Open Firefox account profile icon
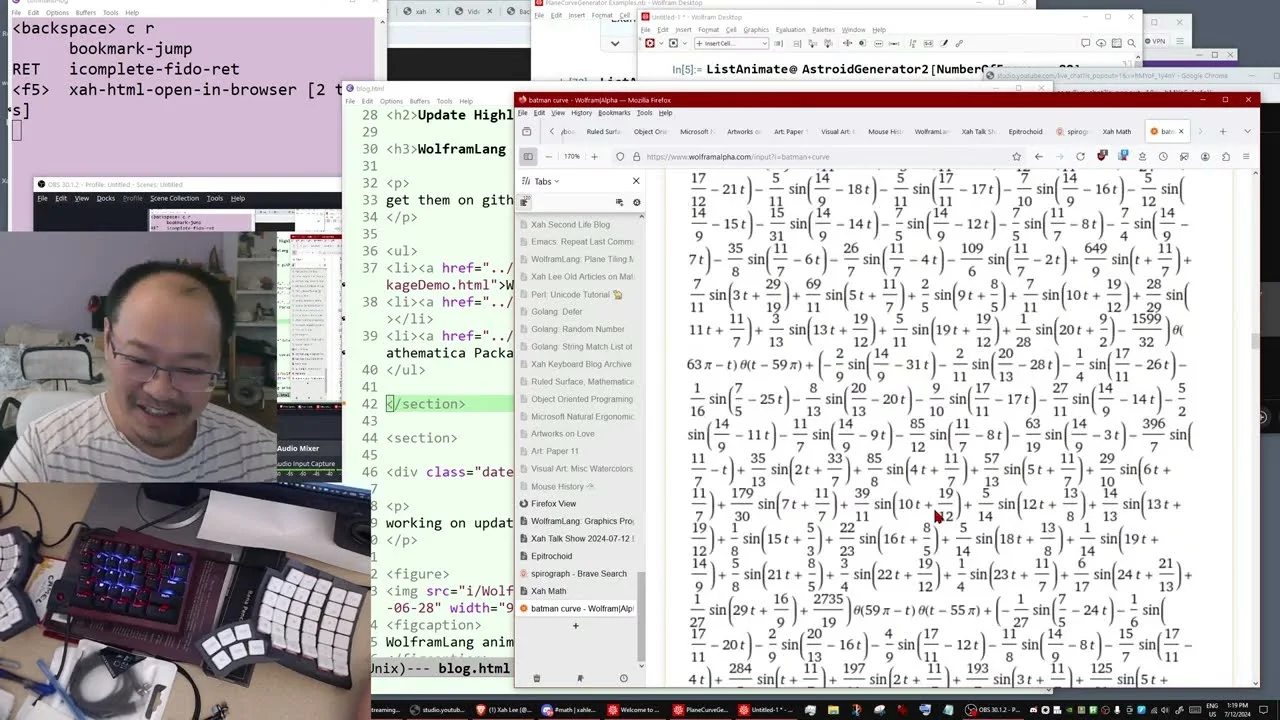The width and height of the screenshot is (1280, 720). pos(1205,157)
